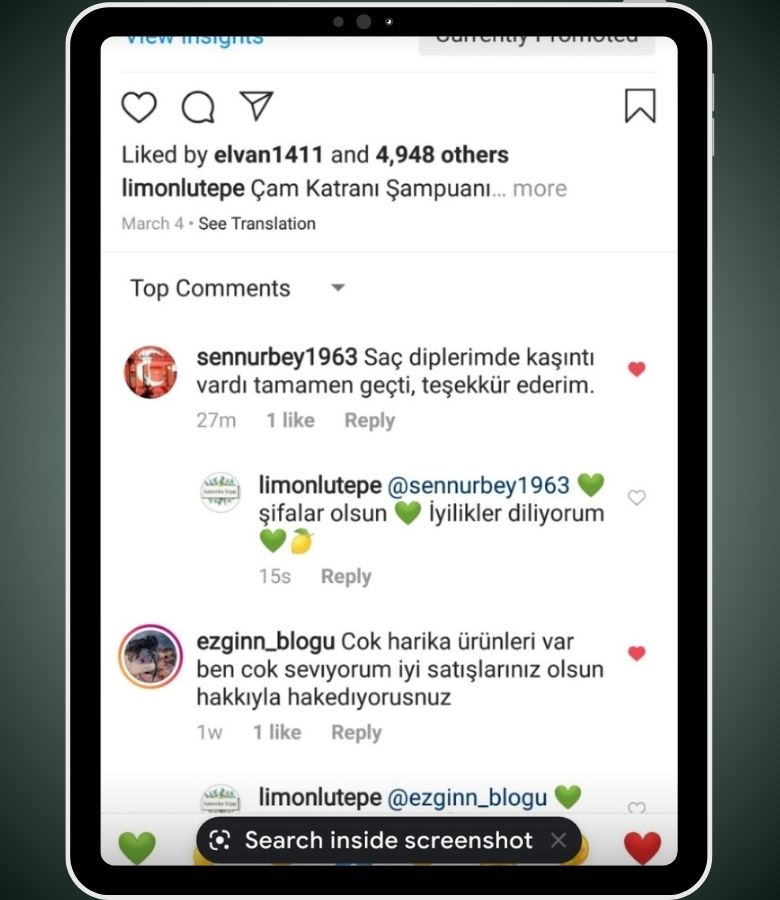Viewport: 780px width, 900px height.
Task: Tap the big green heart sticker
Action: (137, 847)
